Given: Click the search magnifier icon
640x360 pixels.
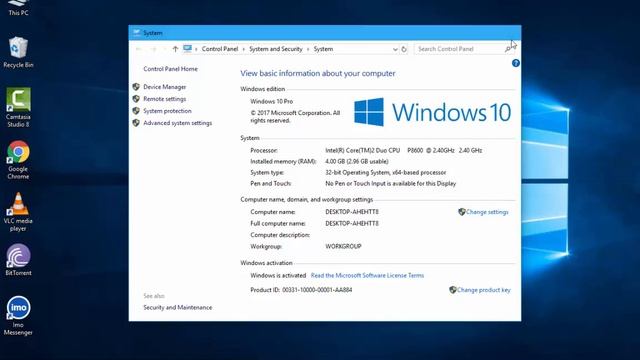Looking at the screenshot, I should 508,49.
